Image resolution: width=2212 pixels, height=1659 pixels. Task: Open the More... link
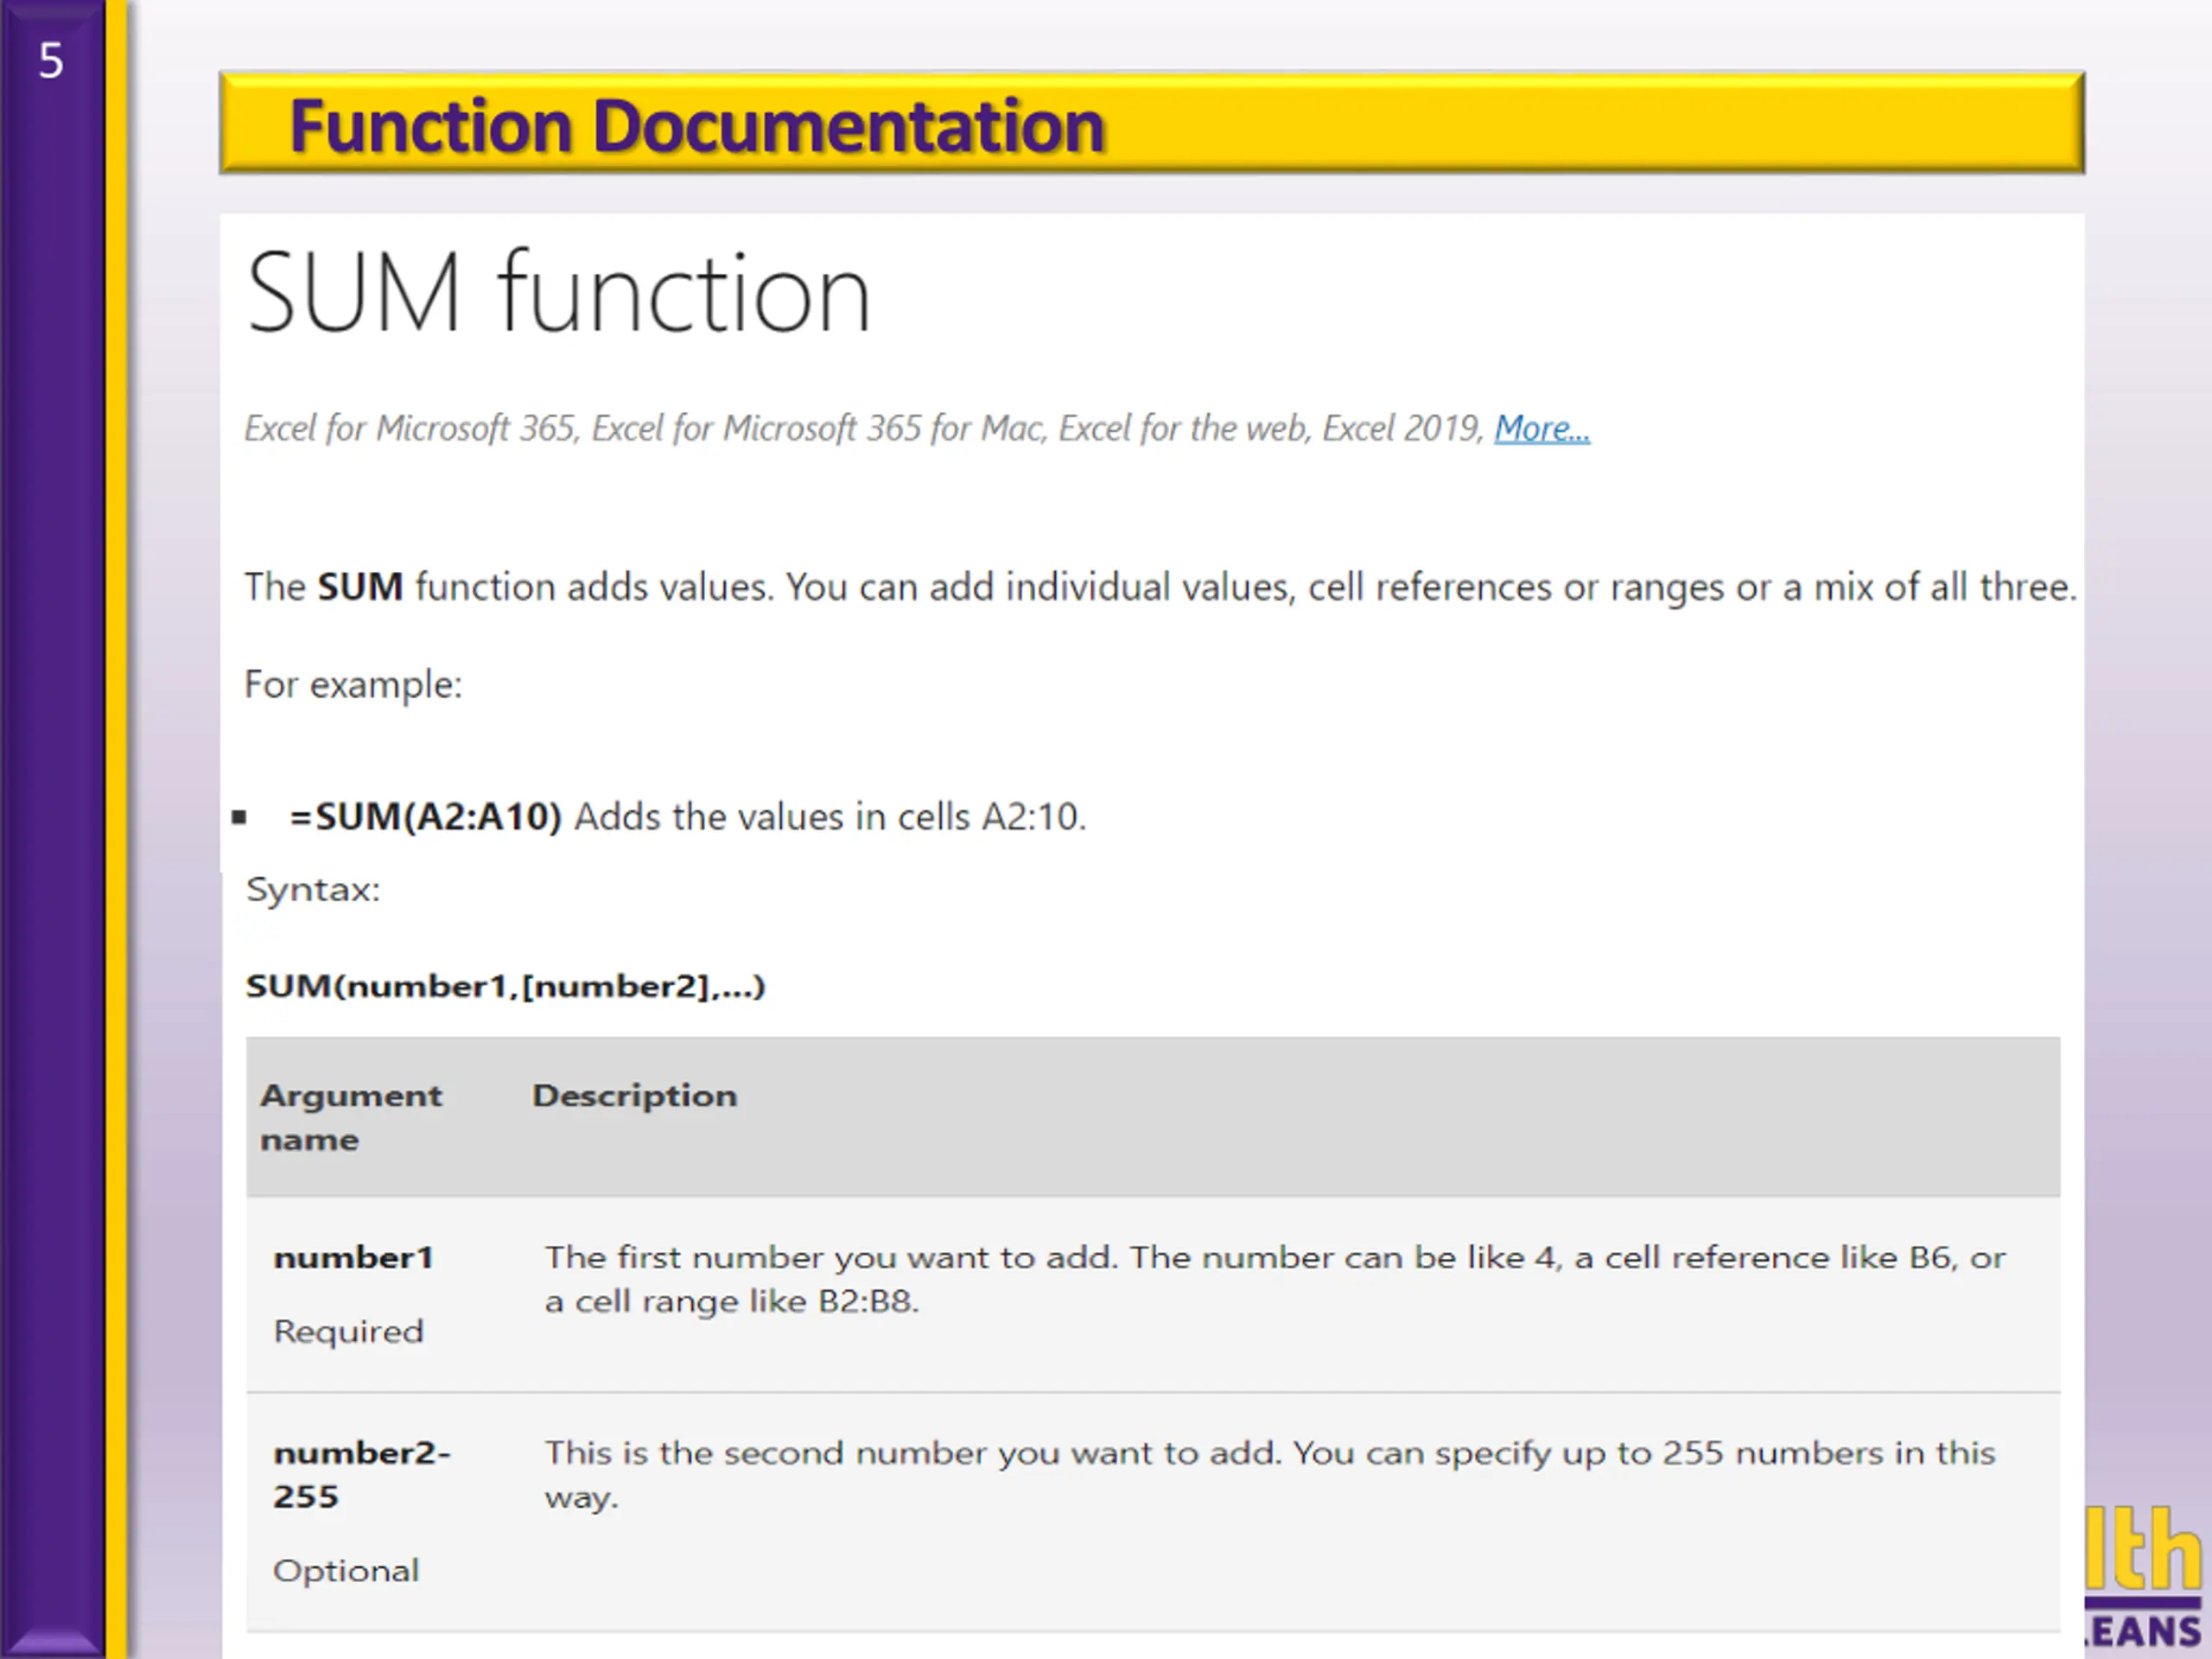[x=1541, y=429]
